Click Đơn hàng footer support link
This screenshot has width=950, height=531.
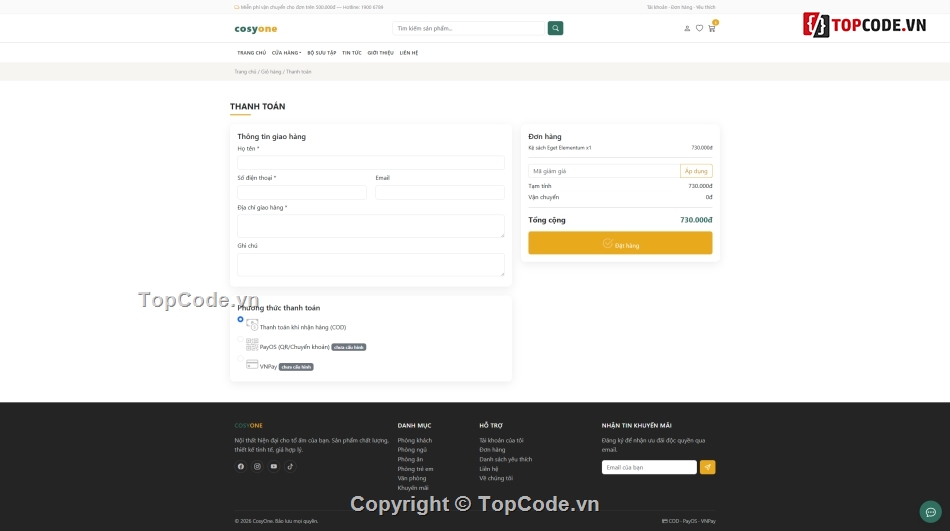click(492, 450)
